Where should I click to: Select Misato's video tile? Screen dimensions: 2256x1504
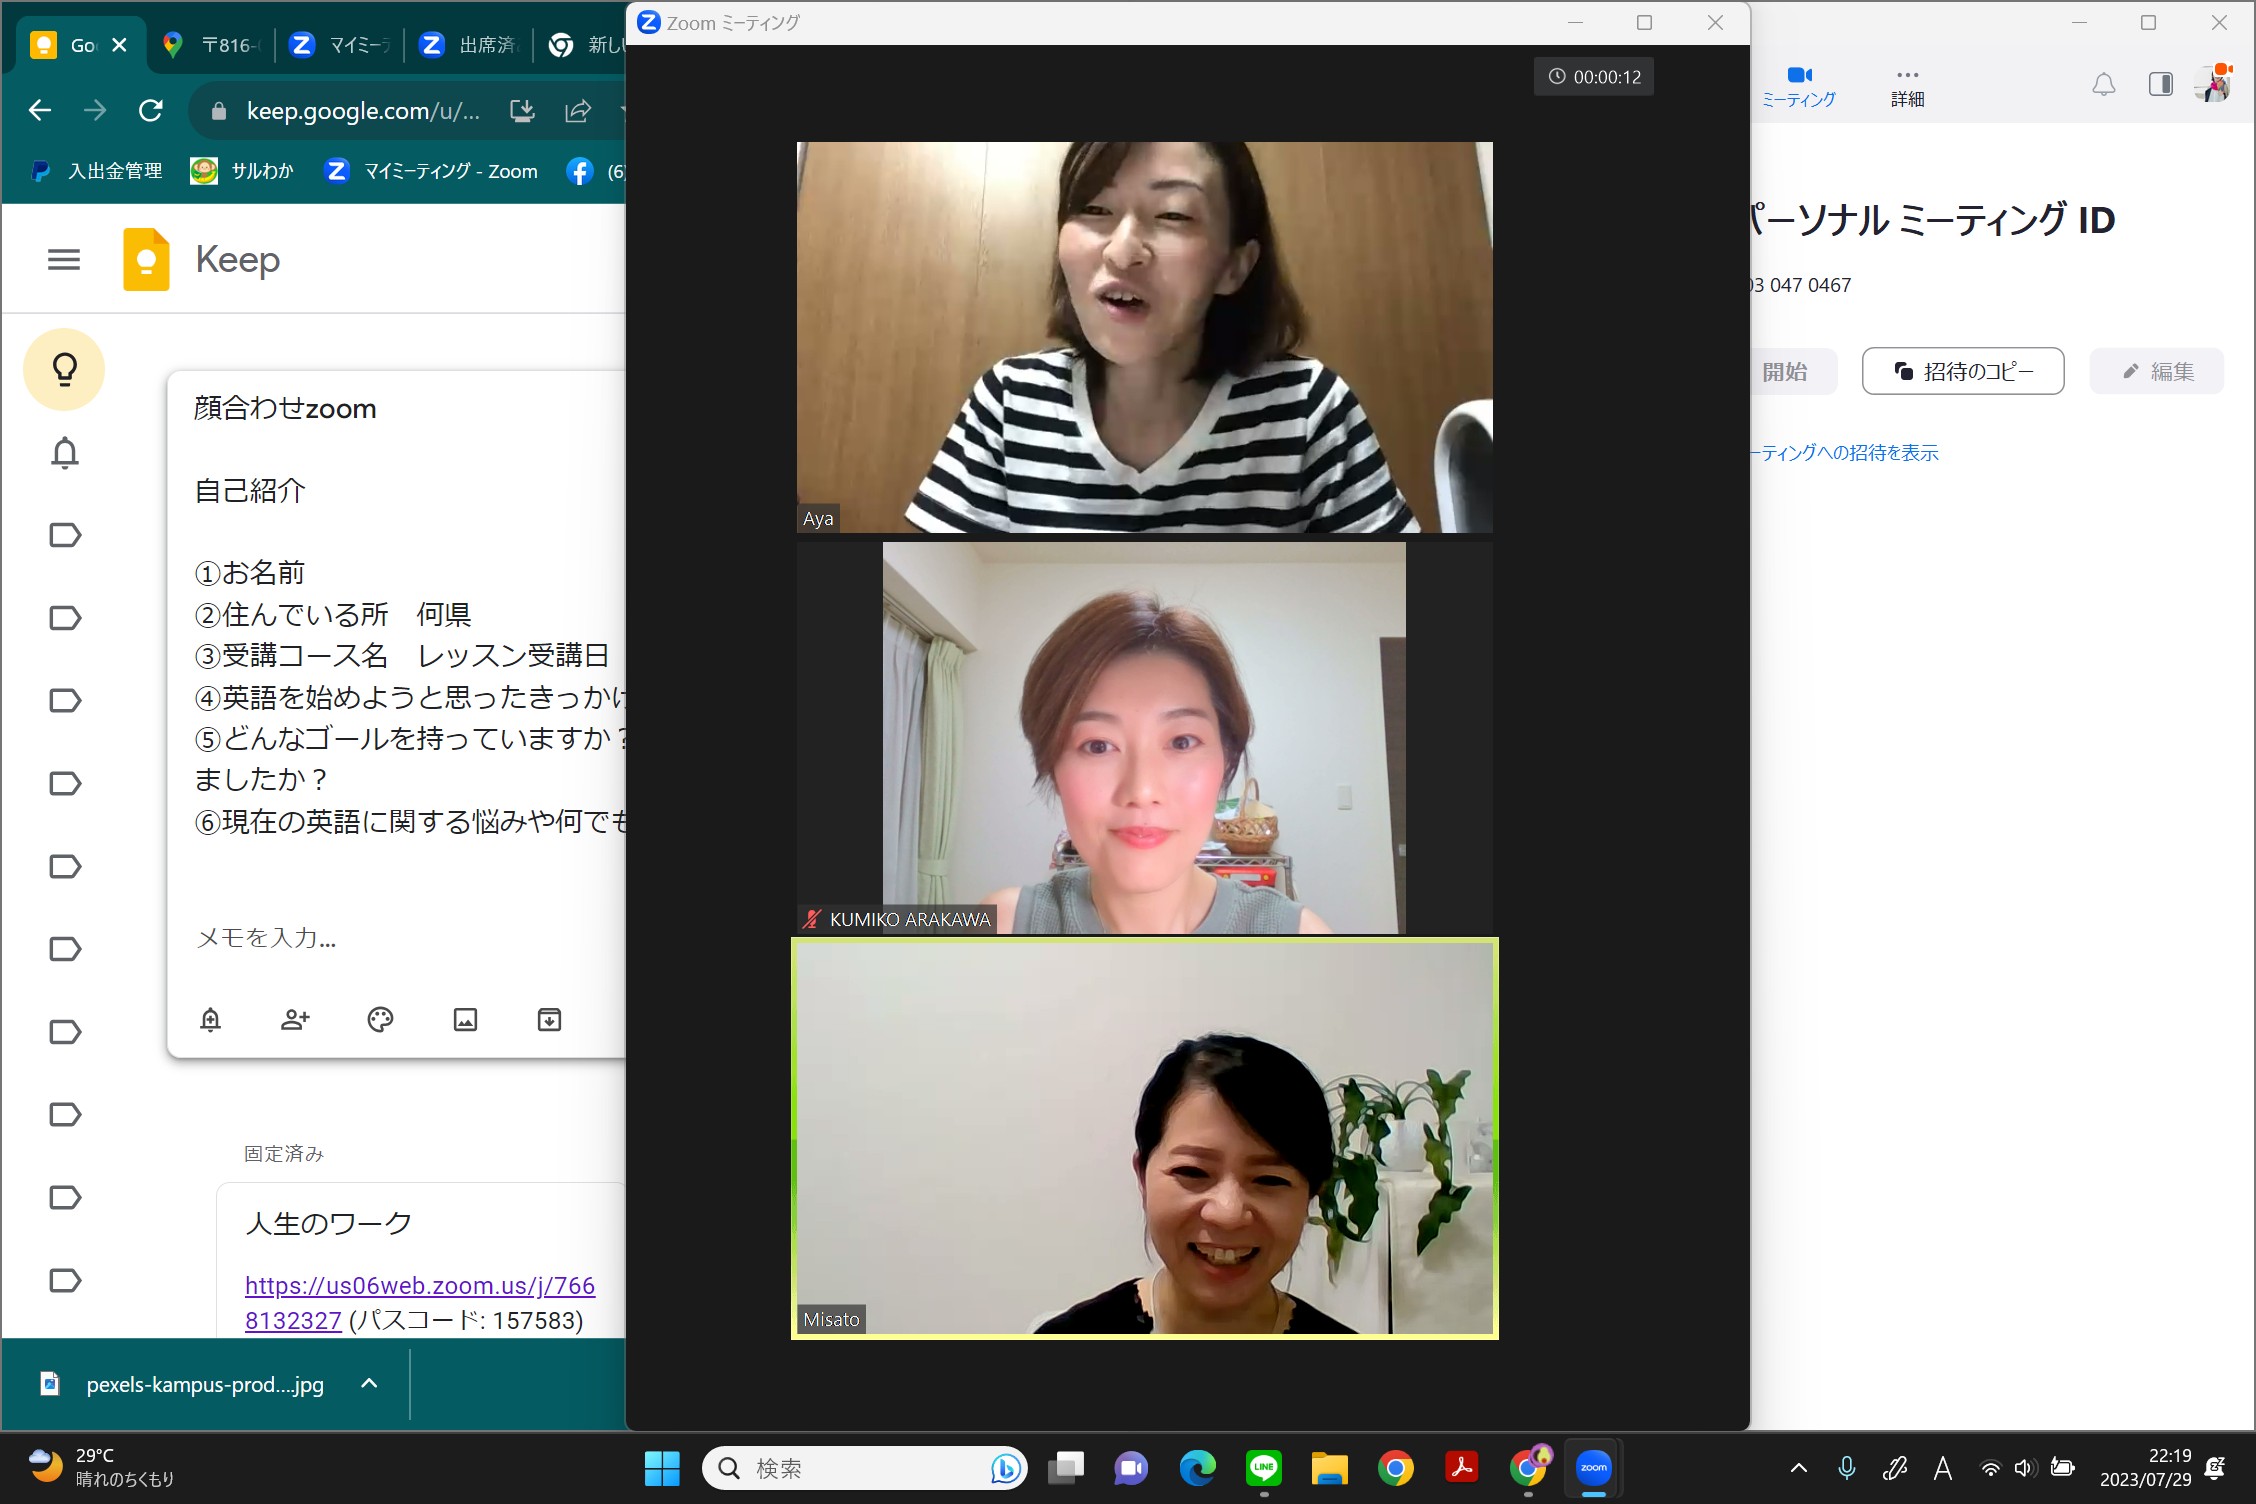click(x=1144, y=1138)
